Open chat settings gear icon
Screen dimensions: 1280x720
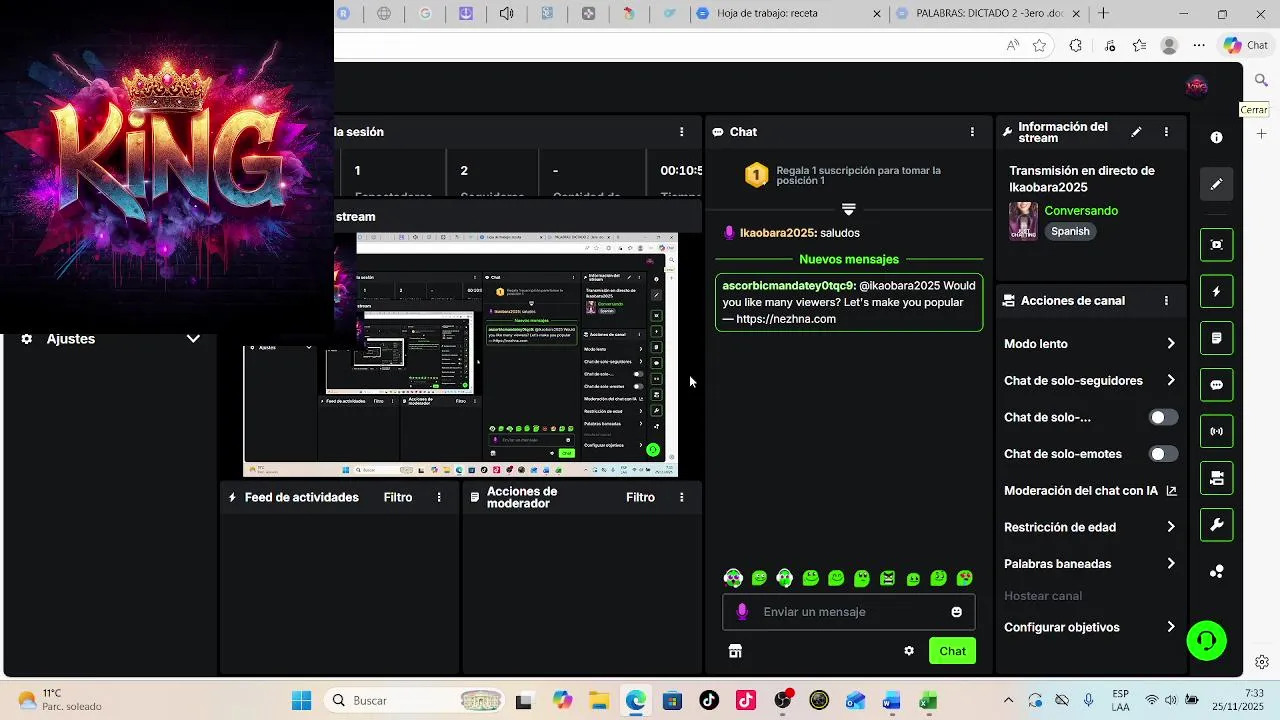[909, 651]
